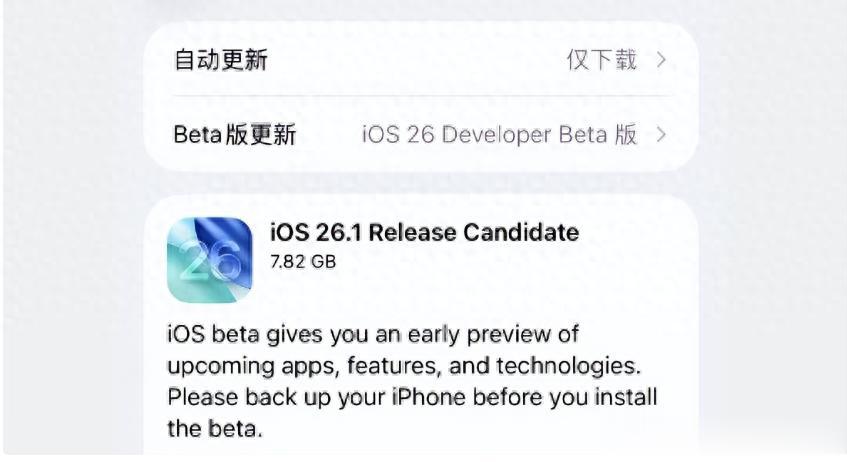The height and width of the screenshot is (462, 847).
Task: Select the iOS 26 Developer Beta 版 value
Action: tap(499, 135)
